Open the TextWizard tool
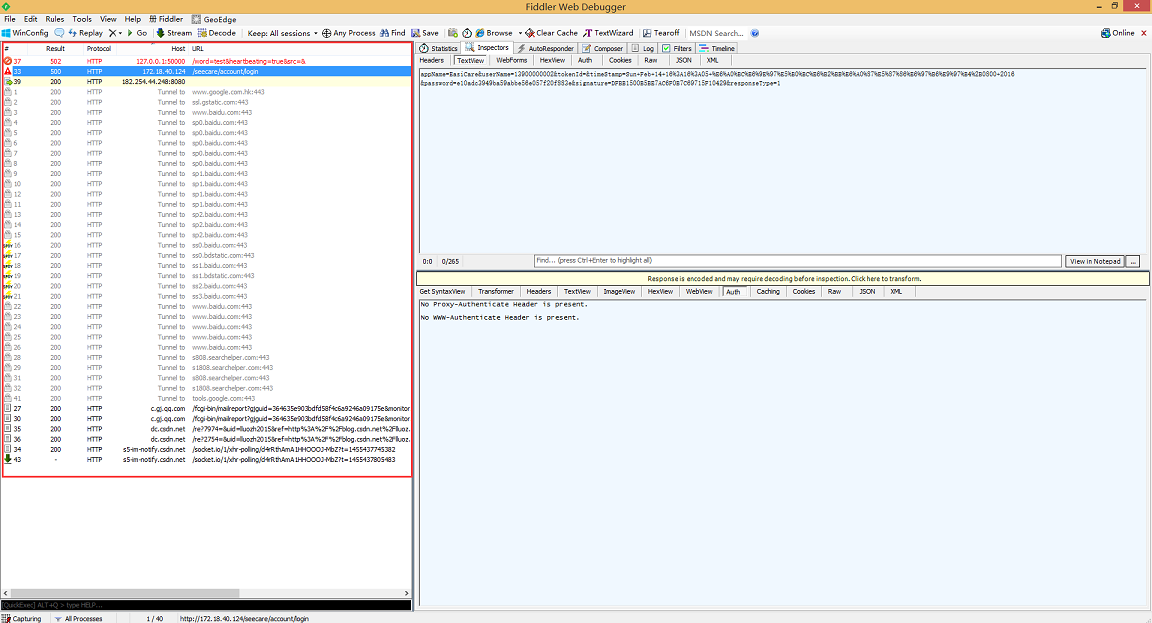The image size is (1152, 623). pos(608,33)
